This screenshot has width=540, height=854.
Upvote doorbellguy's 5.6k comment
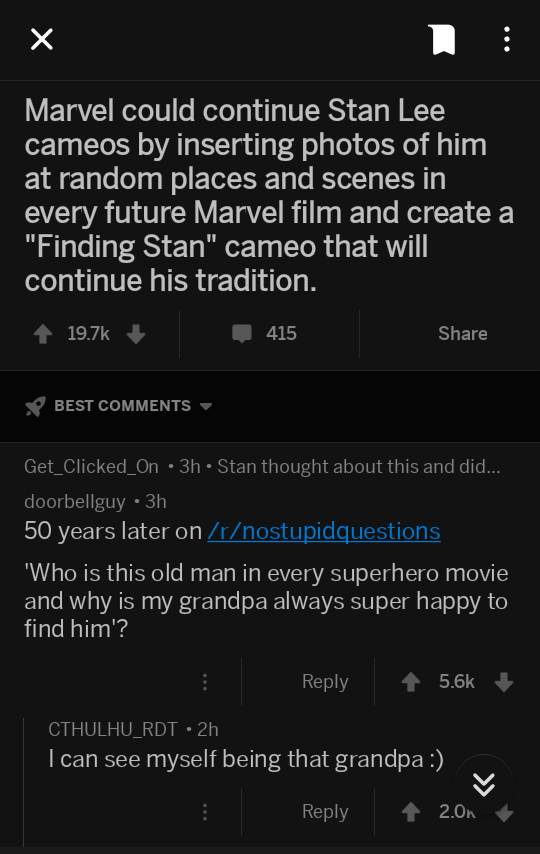[x=411, y=682]
